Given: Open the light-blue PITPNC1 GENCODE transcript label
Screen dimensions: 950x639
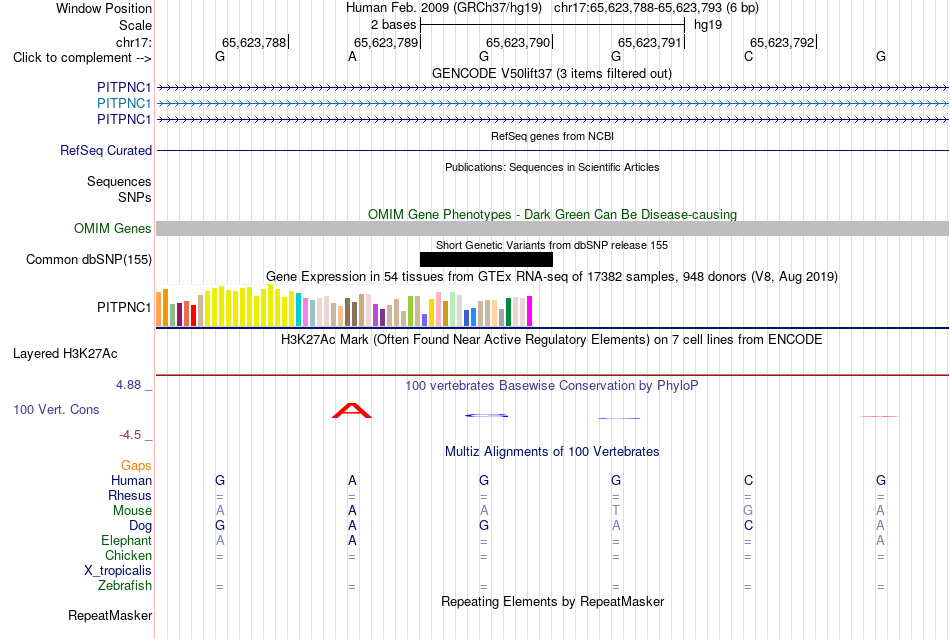Looking at the screenshot, I should pos(124,104).
